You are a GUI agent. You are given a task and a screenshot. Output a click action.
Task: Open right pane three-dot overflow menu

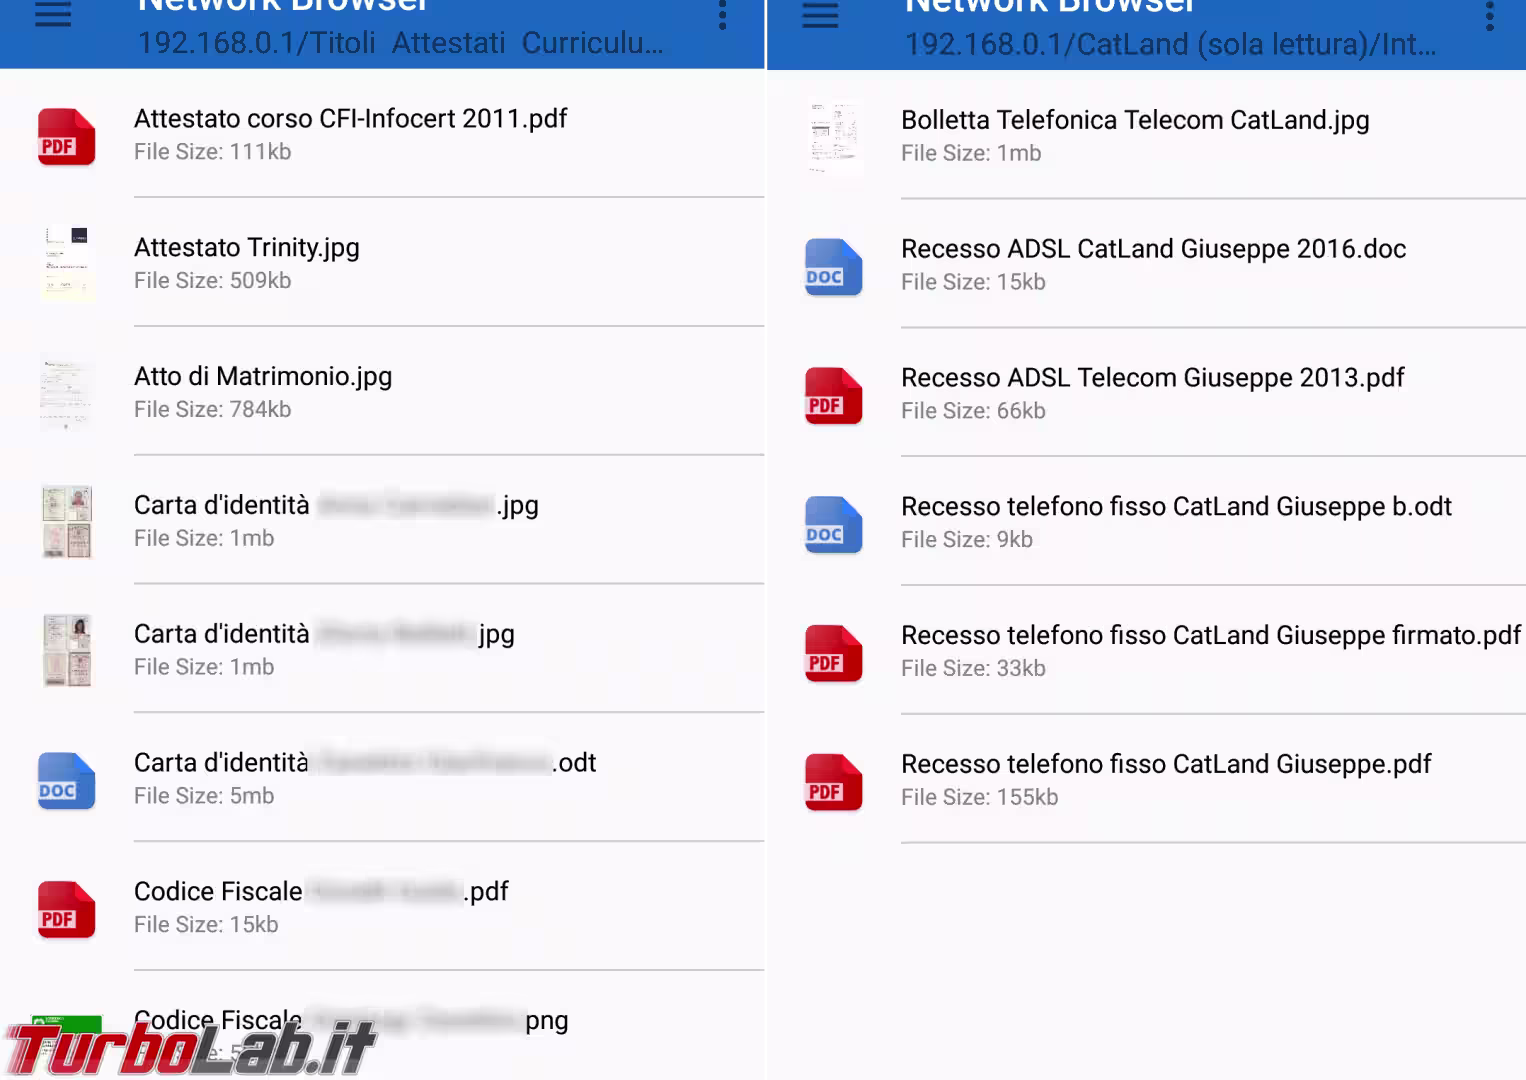[x=1489, y=14]
